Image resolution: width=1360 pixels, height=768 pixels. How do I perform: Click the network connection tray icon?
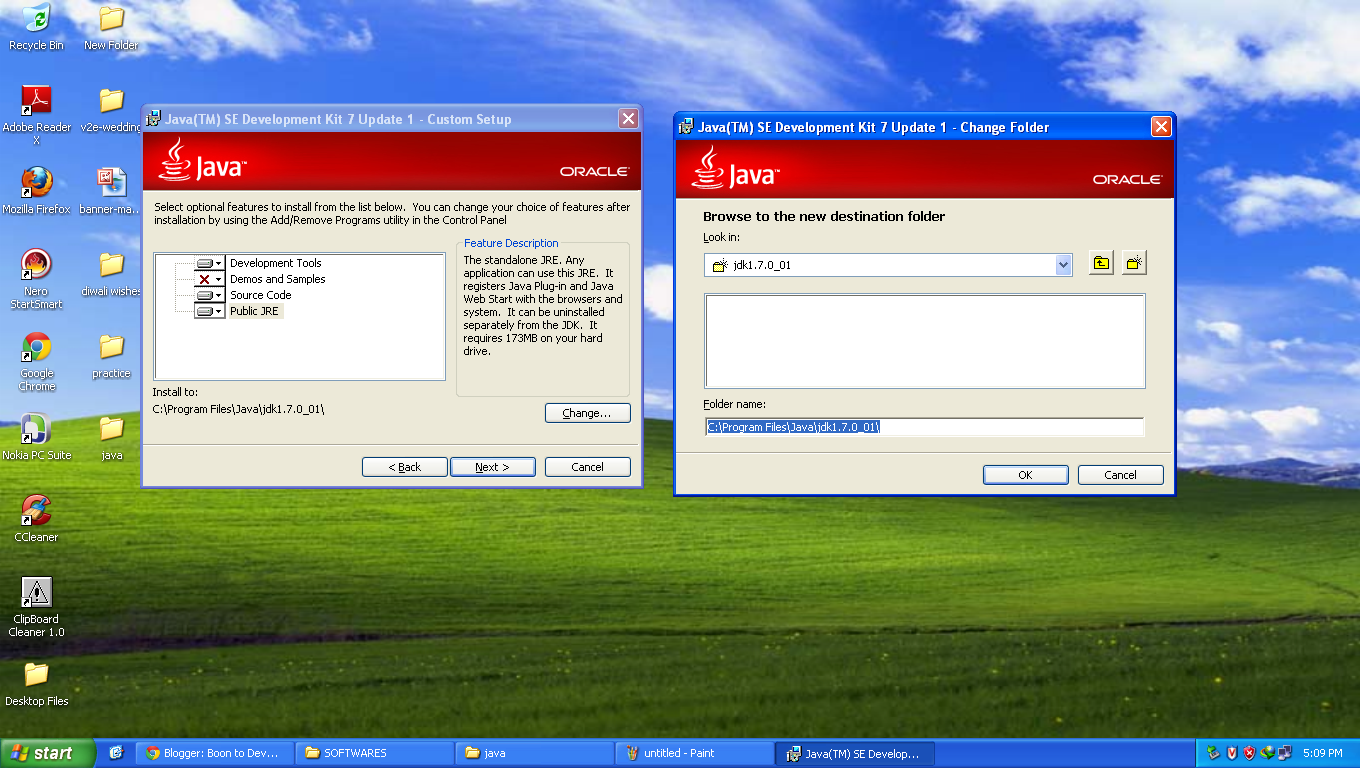click(1284, 753)
